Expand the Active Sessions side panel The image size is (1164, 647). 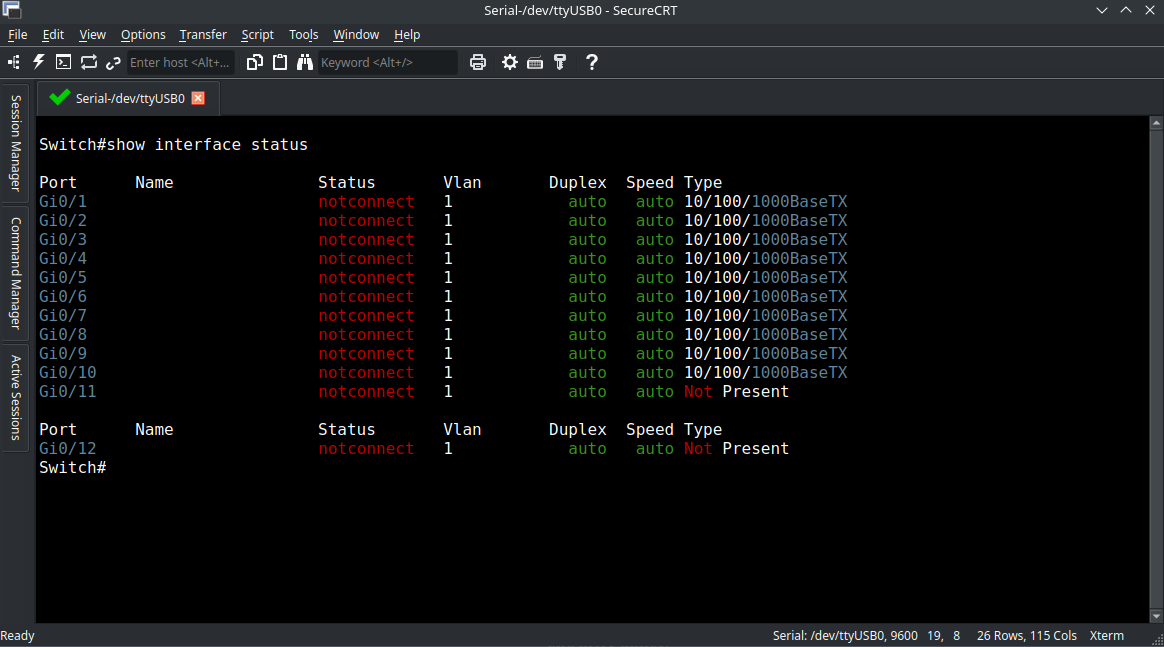(x=15, y=398)
